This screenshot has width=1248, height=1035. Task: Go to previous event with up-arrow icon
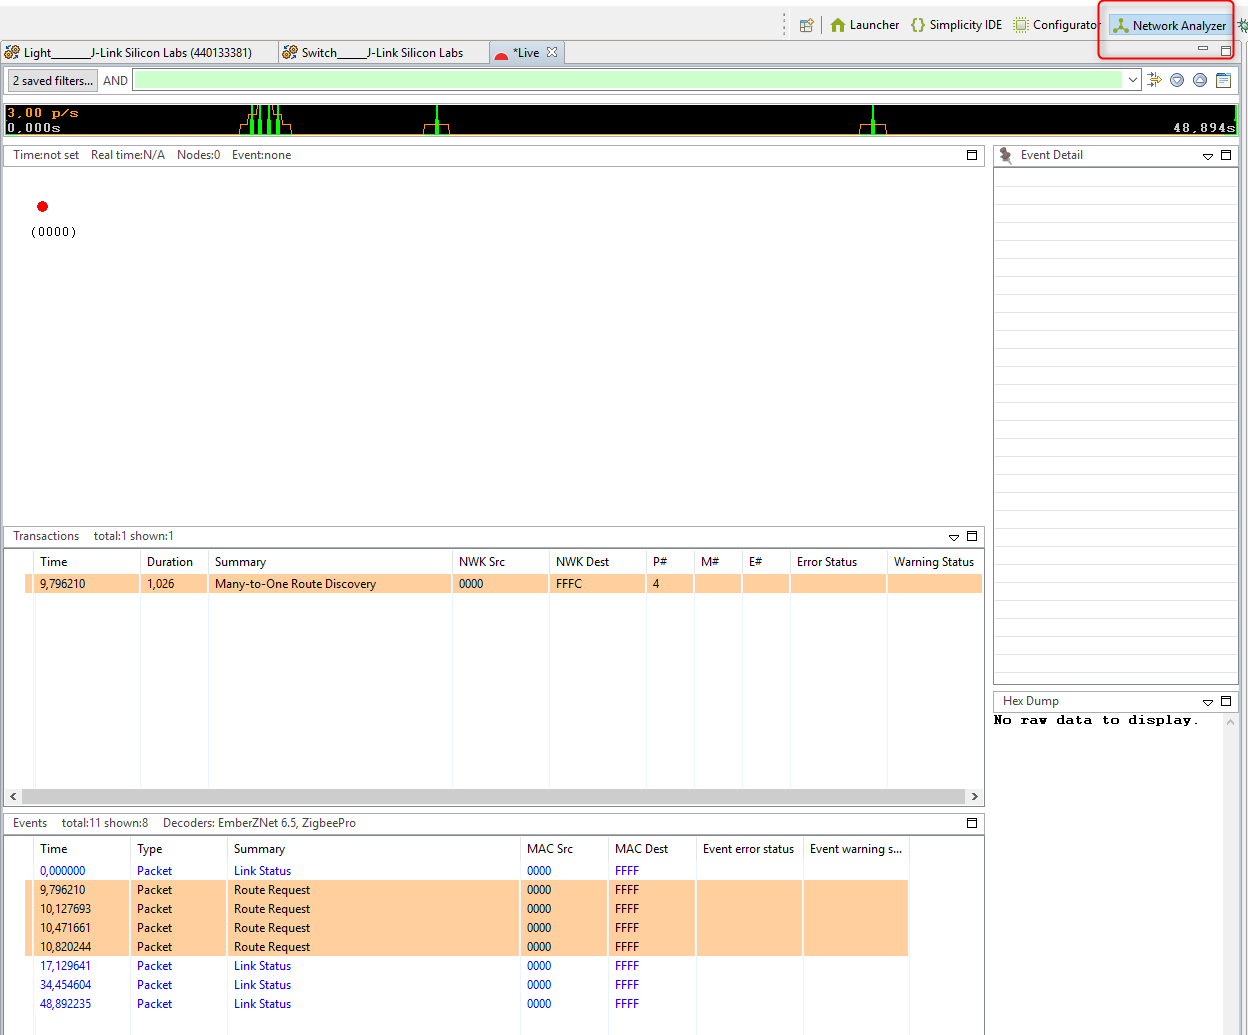click(x=1200, y=80)
